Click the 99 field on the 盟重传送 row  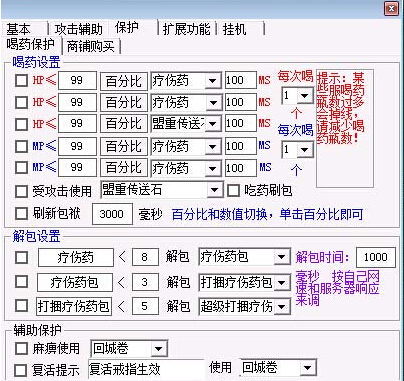[x=77, y=124]
